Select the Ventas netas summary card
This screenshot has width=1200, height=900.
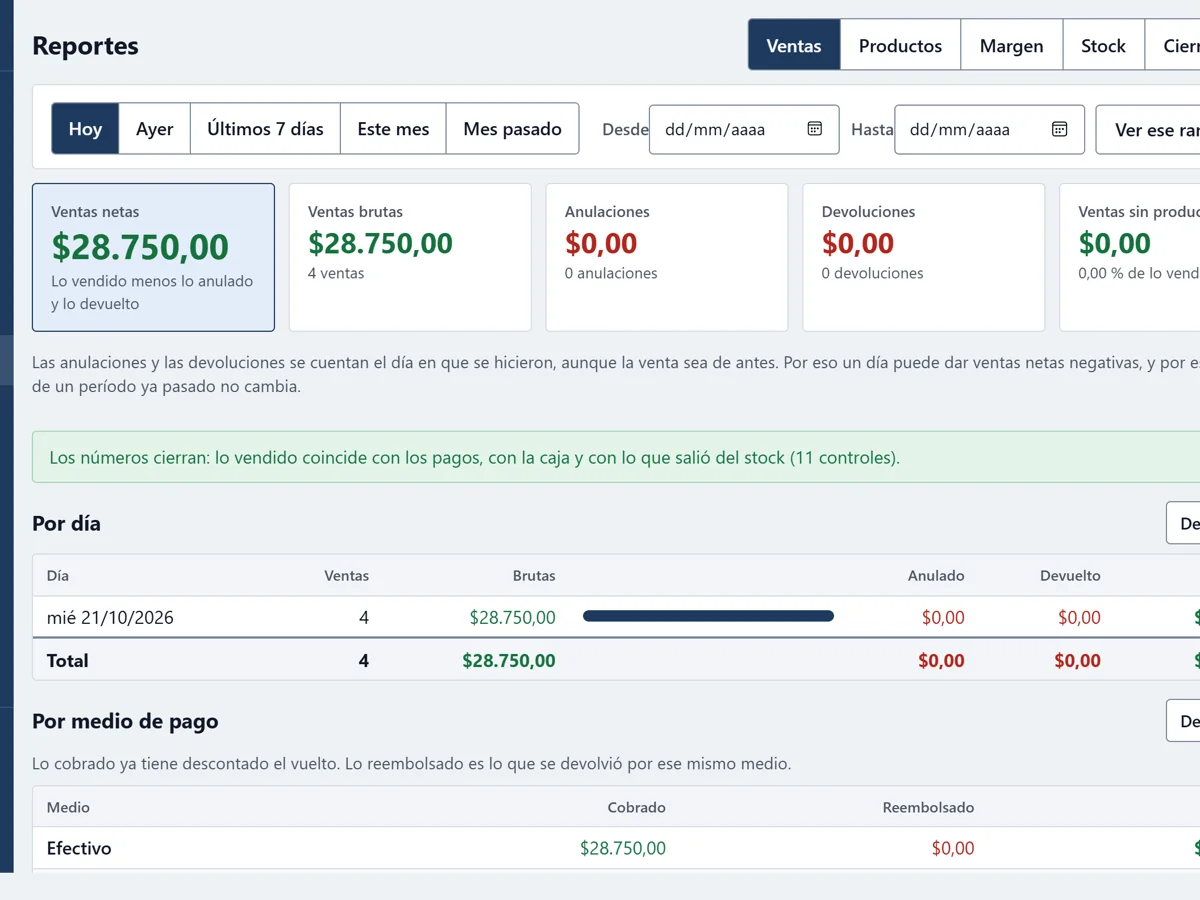tap(153, 257)
